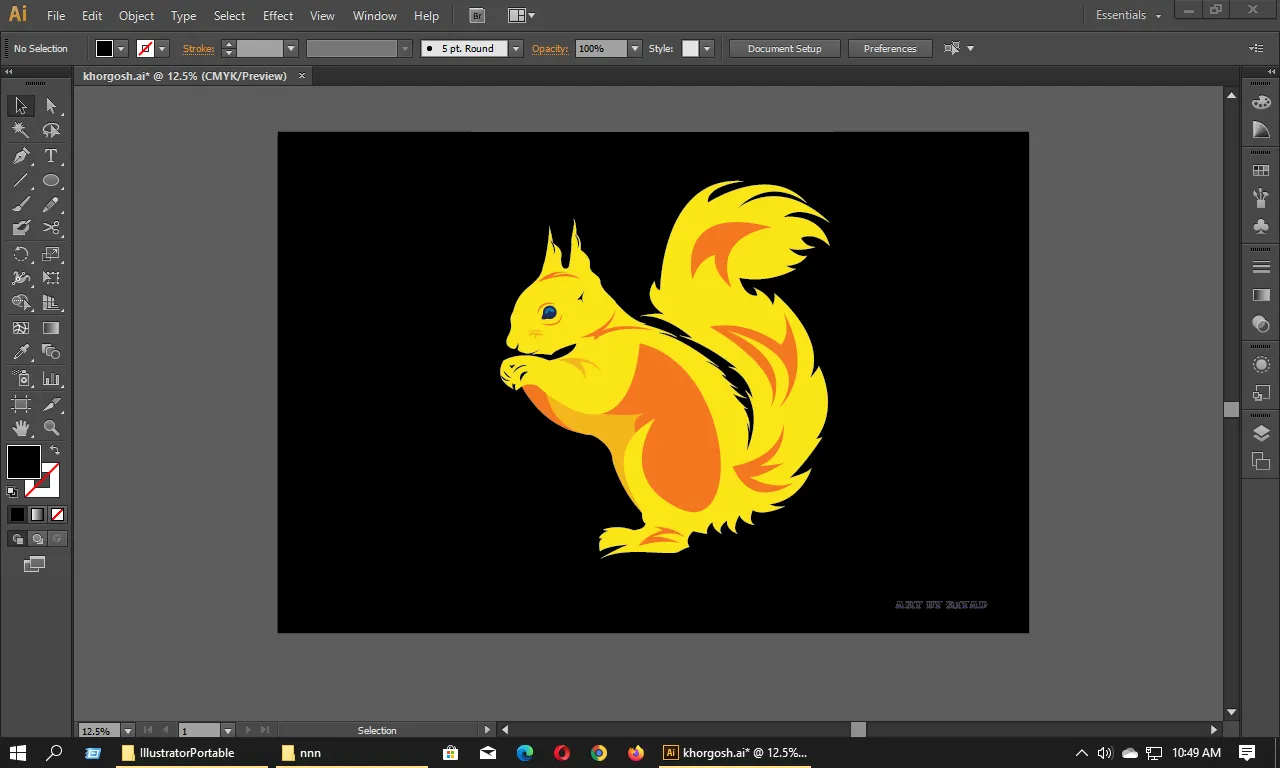Screen dimensions: 1280x768
Task: Select the Hand tool
Action: (20, 428)
